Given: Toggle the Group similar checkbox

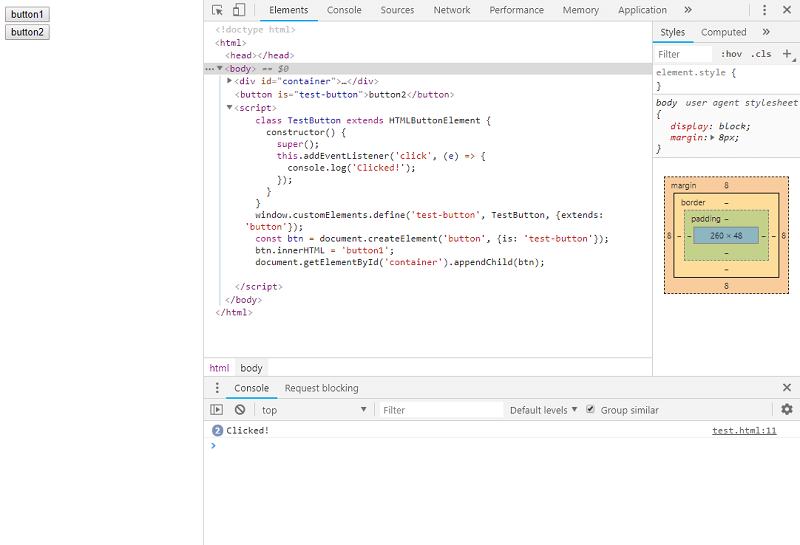Looking at the screenshot, I should click(590, 410).
